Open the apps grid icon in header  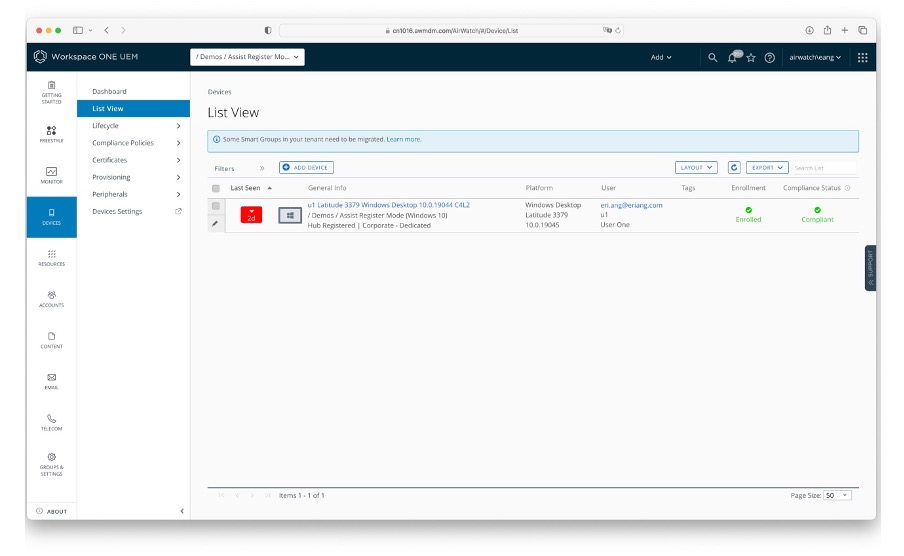point(862,58)
